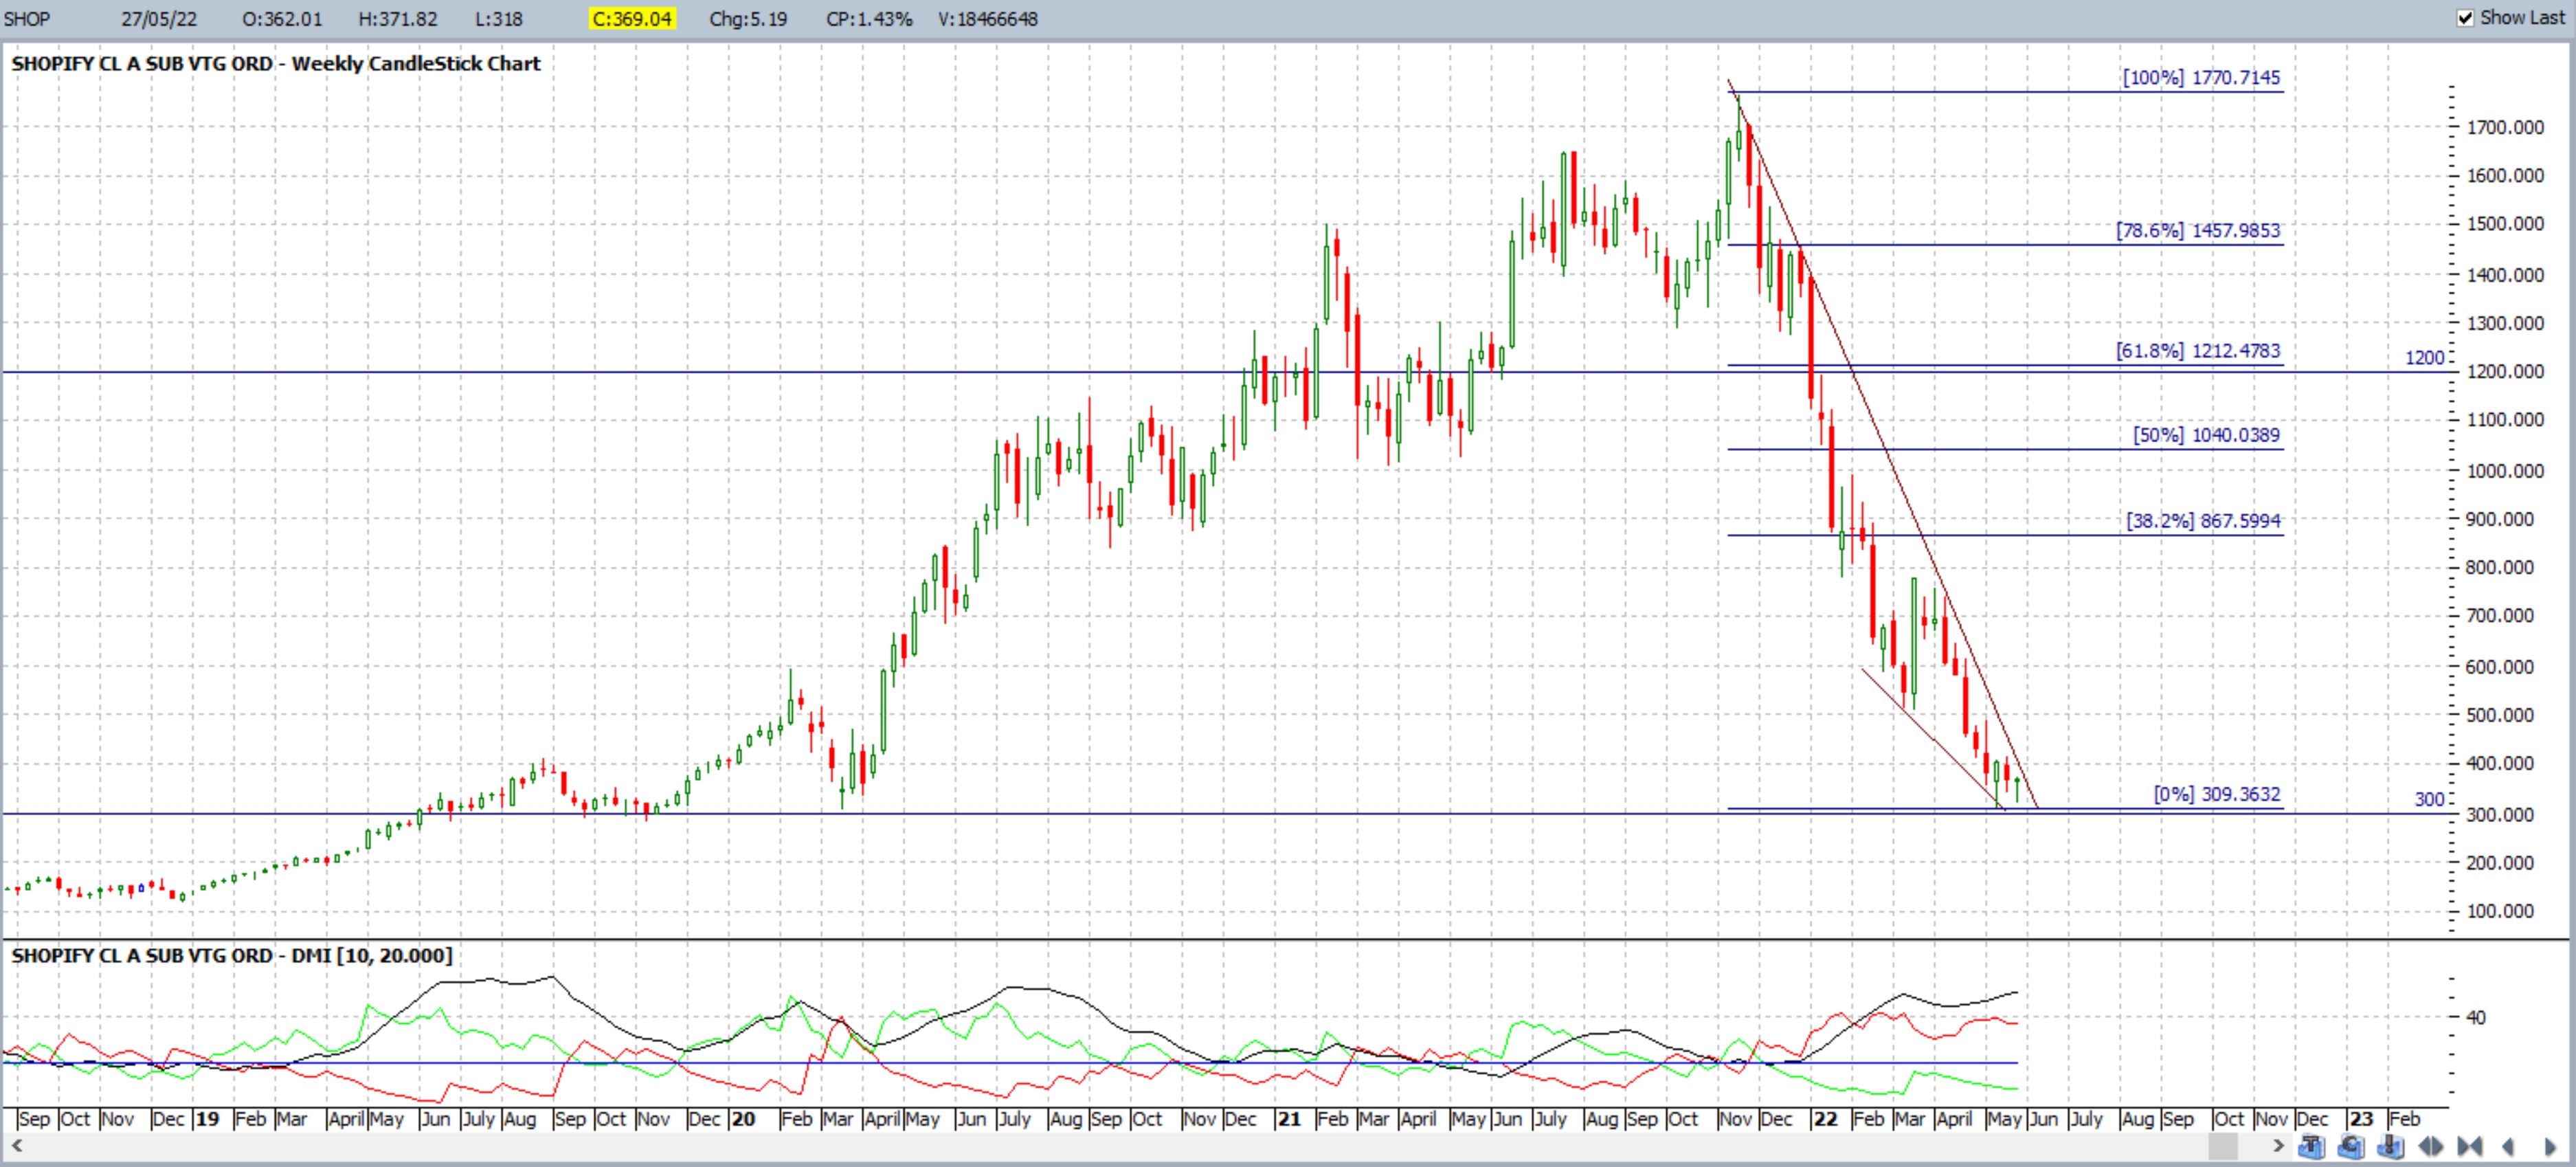Click the blue exclamation-mark folder icon

pos(2390,1146)
